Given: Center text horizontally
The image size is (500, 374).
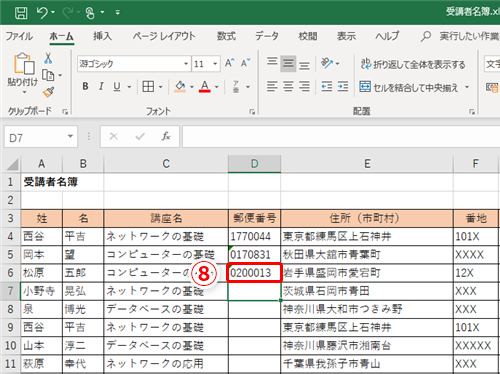Looking at the screenshot, I should pyautogui.click(x=288, y=87).
